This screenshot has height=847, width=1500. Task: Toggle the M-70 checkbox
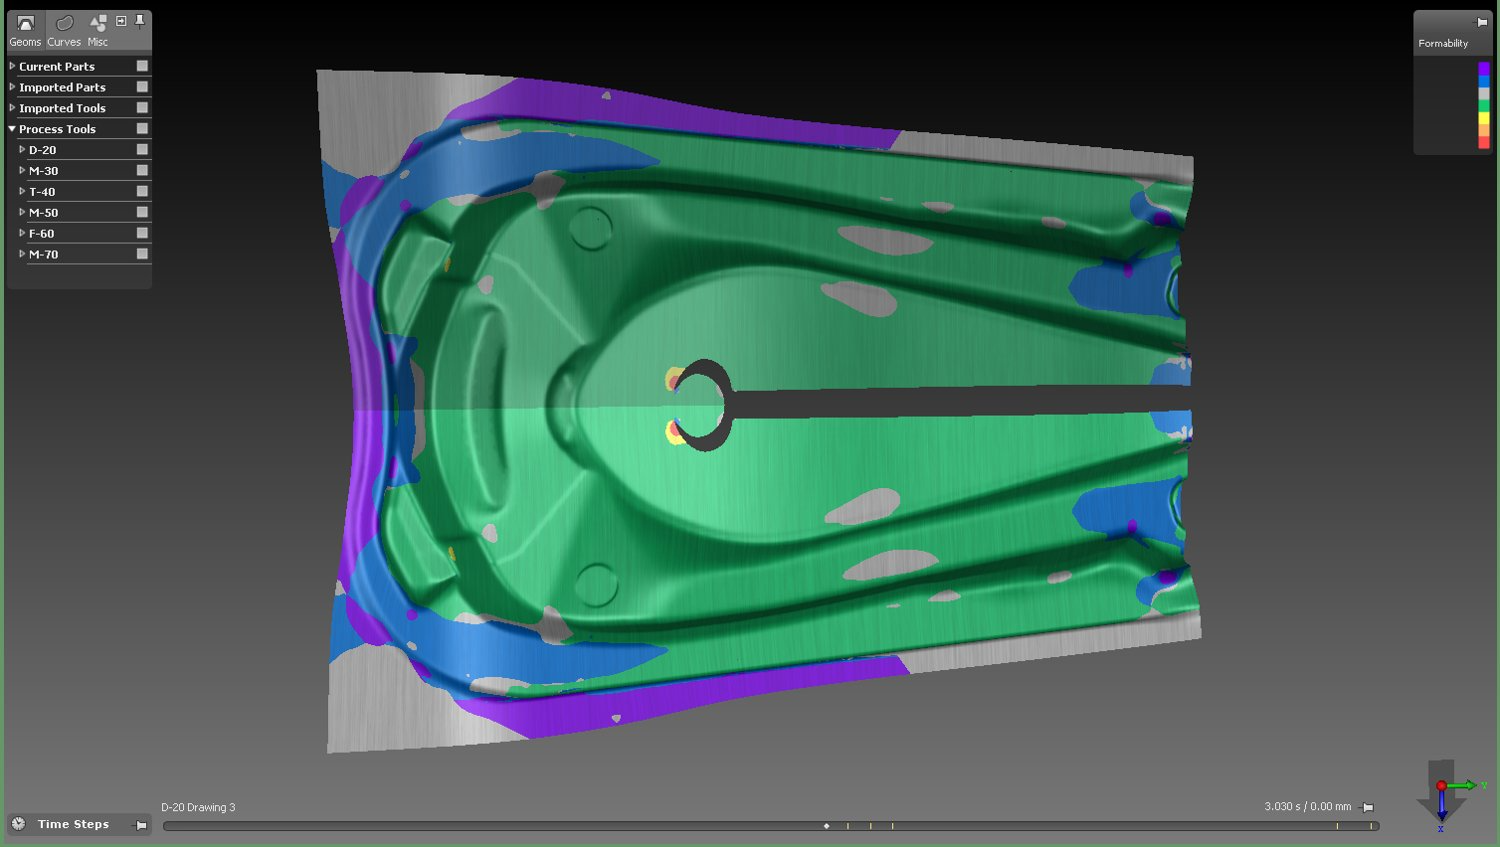(142, 254)
